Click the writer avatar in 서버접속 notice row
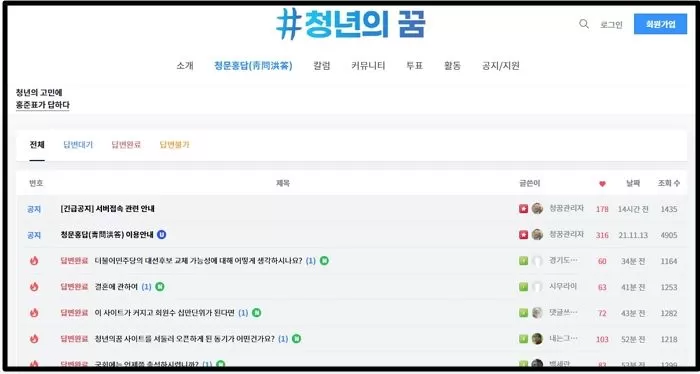This screenshot has width=700, height=374. (537, 208)
